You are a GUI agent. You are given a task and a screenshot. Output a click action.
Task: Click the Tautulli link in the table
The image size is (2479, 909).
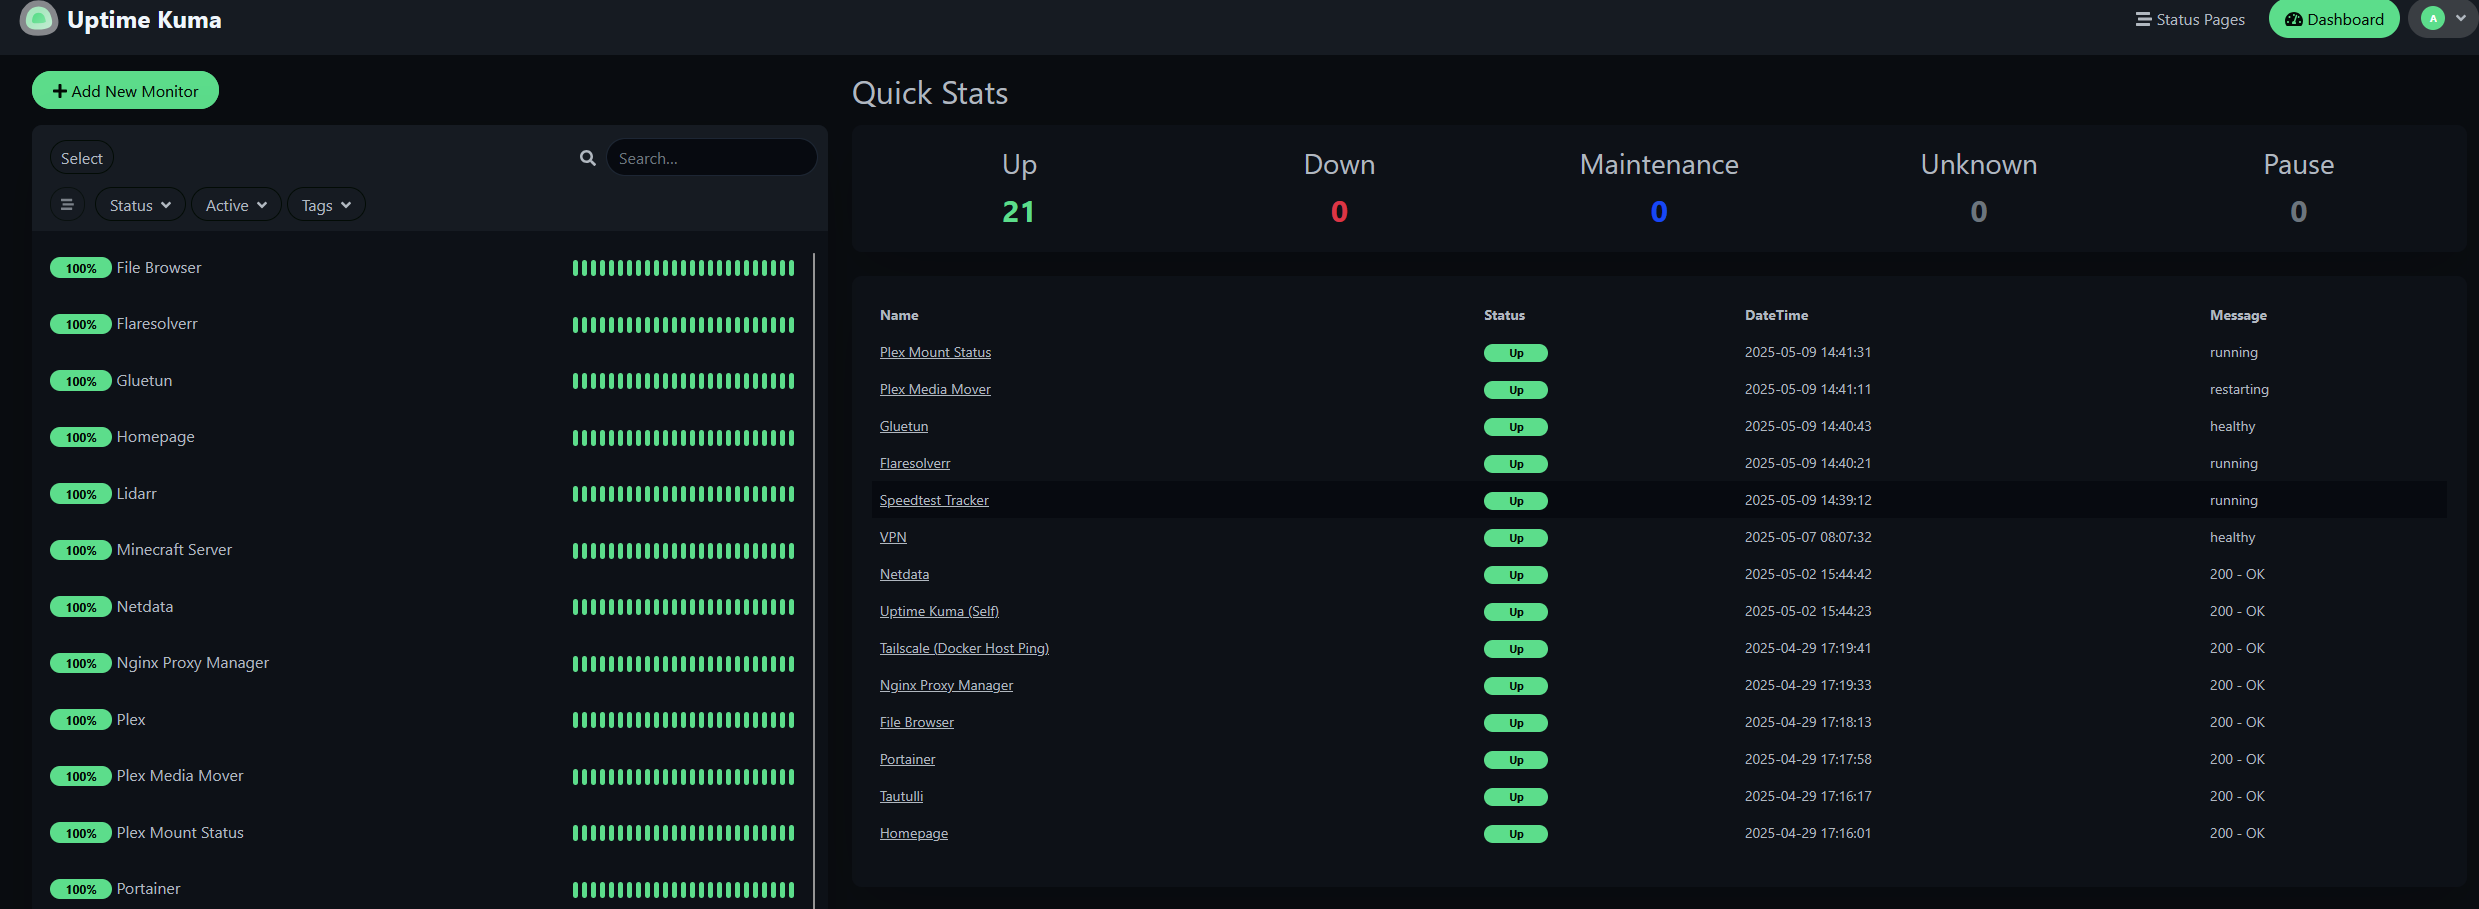point(901,796)
